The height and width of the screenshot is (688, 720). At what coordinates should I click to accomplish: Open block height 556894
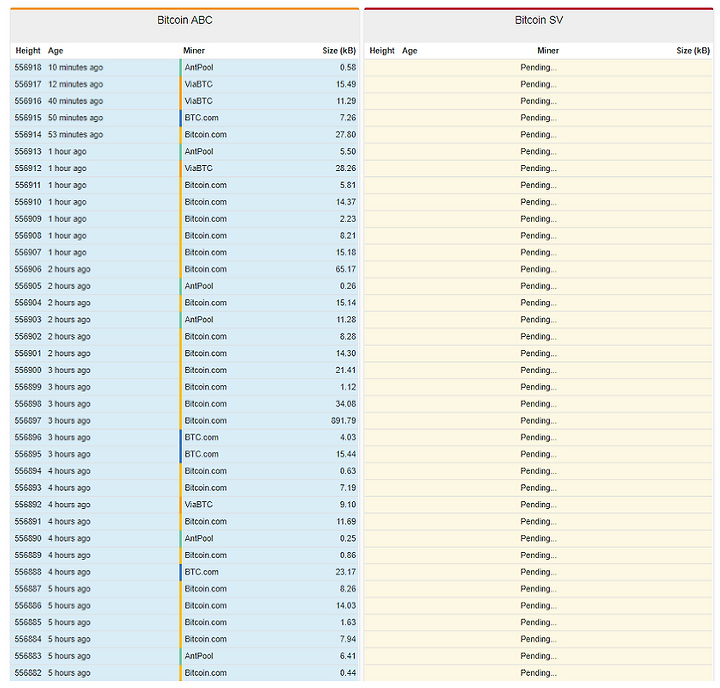pyautogui.click(x=28, y=471)
